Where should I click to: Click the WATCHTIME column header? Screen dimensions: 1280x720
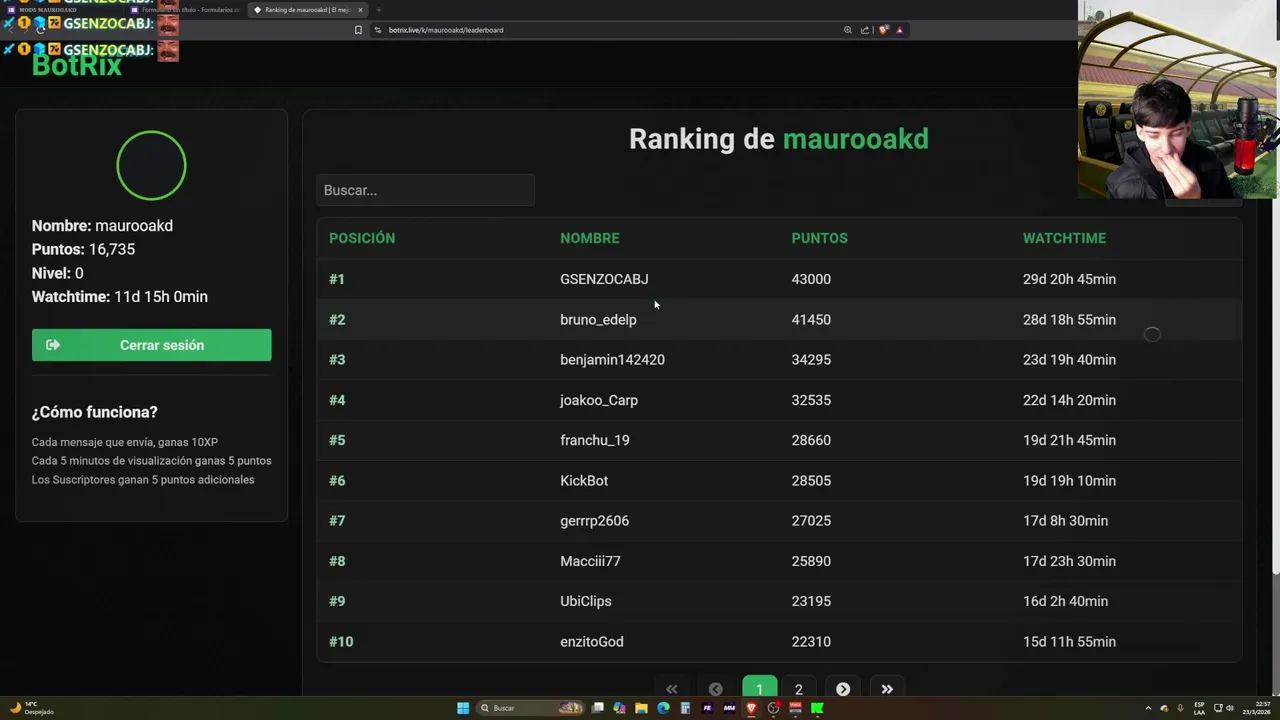click(1064, 238)
